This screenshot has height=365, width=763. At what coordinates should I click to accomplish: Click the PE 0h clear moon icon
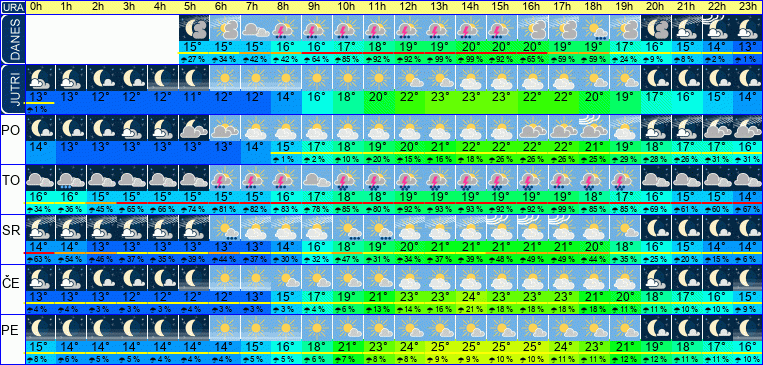[40, 328]
